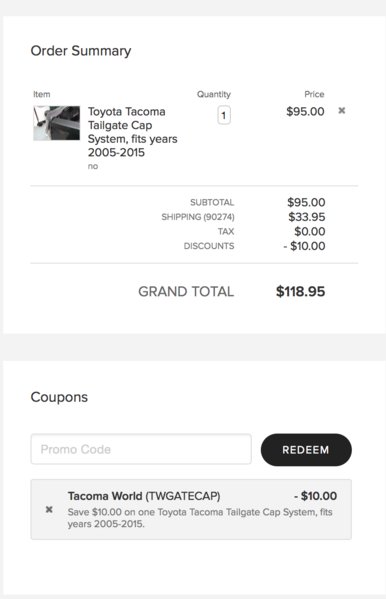This screenshot has height=599, width=386.
Task: Click the Tacoma World coupon name
Action: (105, 496)
